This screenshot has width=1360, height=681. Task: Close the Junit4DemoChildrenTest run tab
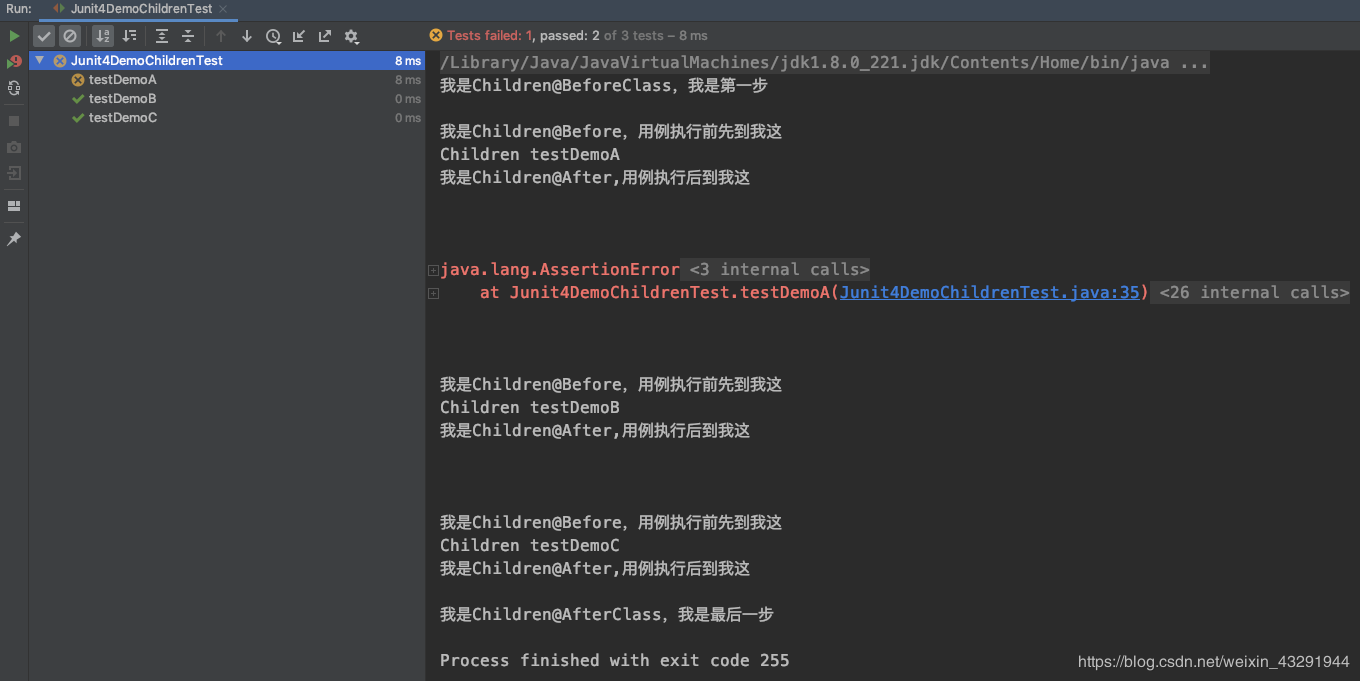(x=223, y=9)
